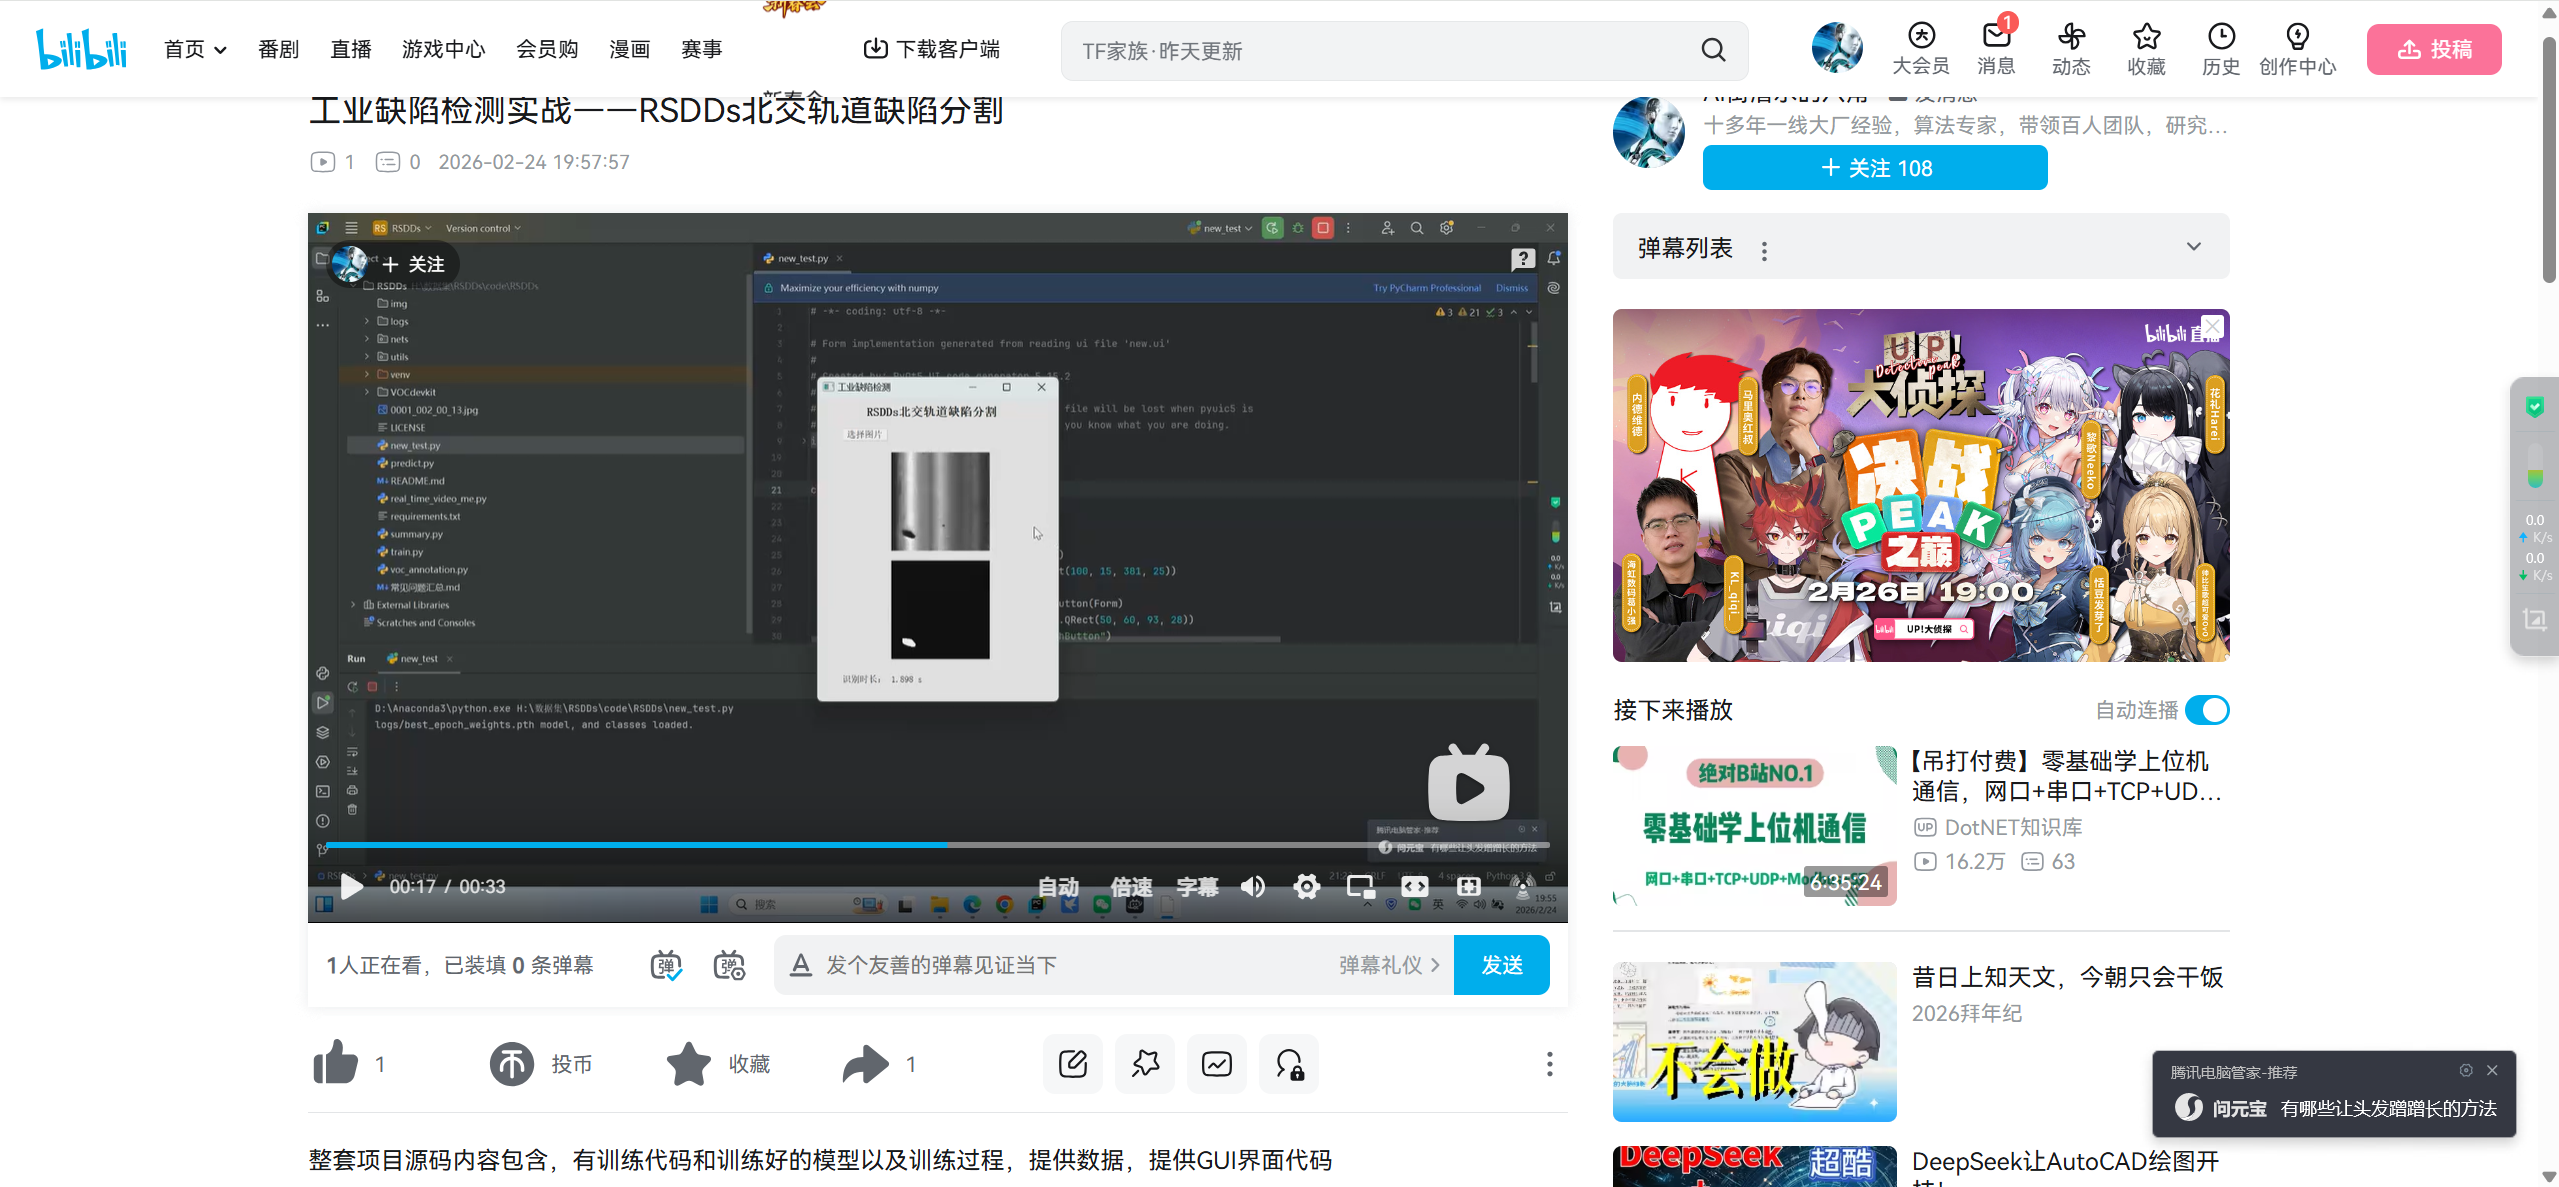The height and width of the screenshot is (1187, 2559).
Task: Click the video progress bar
Action: (1100, 845)
